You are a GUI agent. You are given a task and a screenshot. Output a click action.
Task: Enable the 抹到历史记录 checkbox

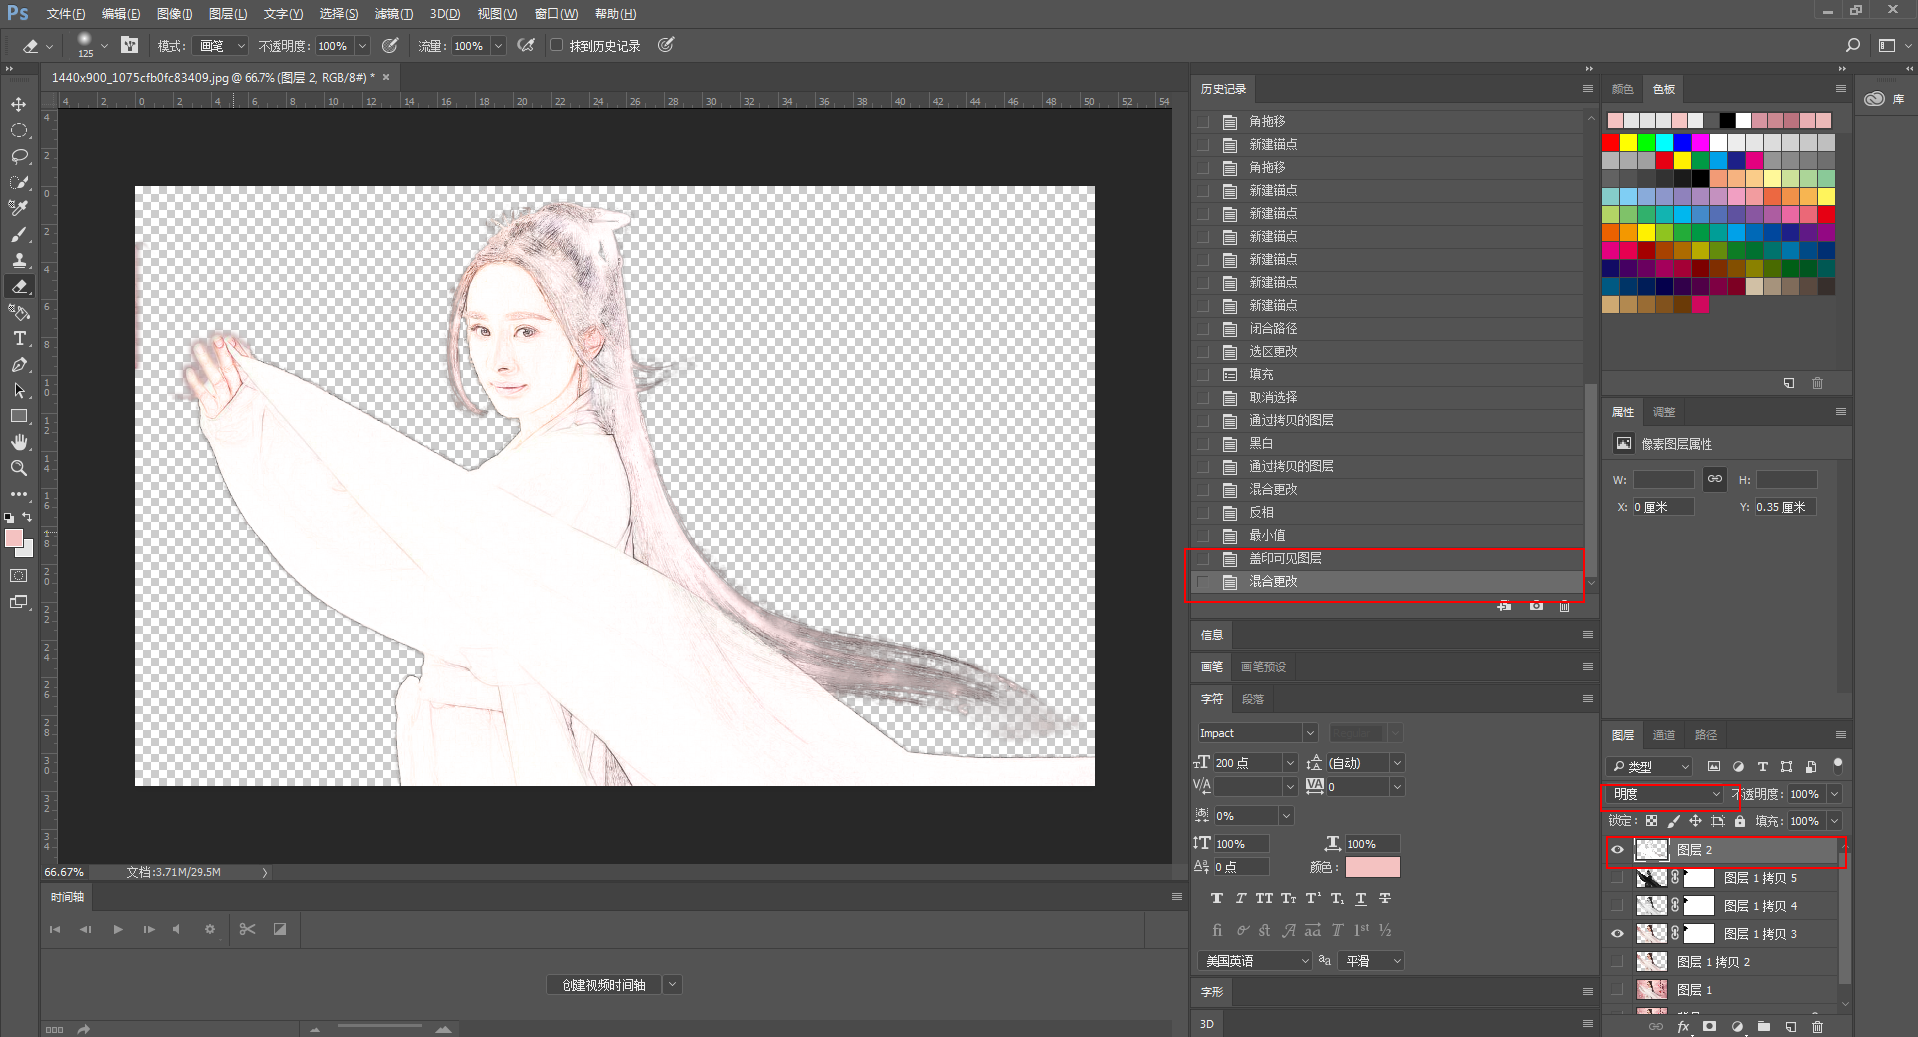556,45
